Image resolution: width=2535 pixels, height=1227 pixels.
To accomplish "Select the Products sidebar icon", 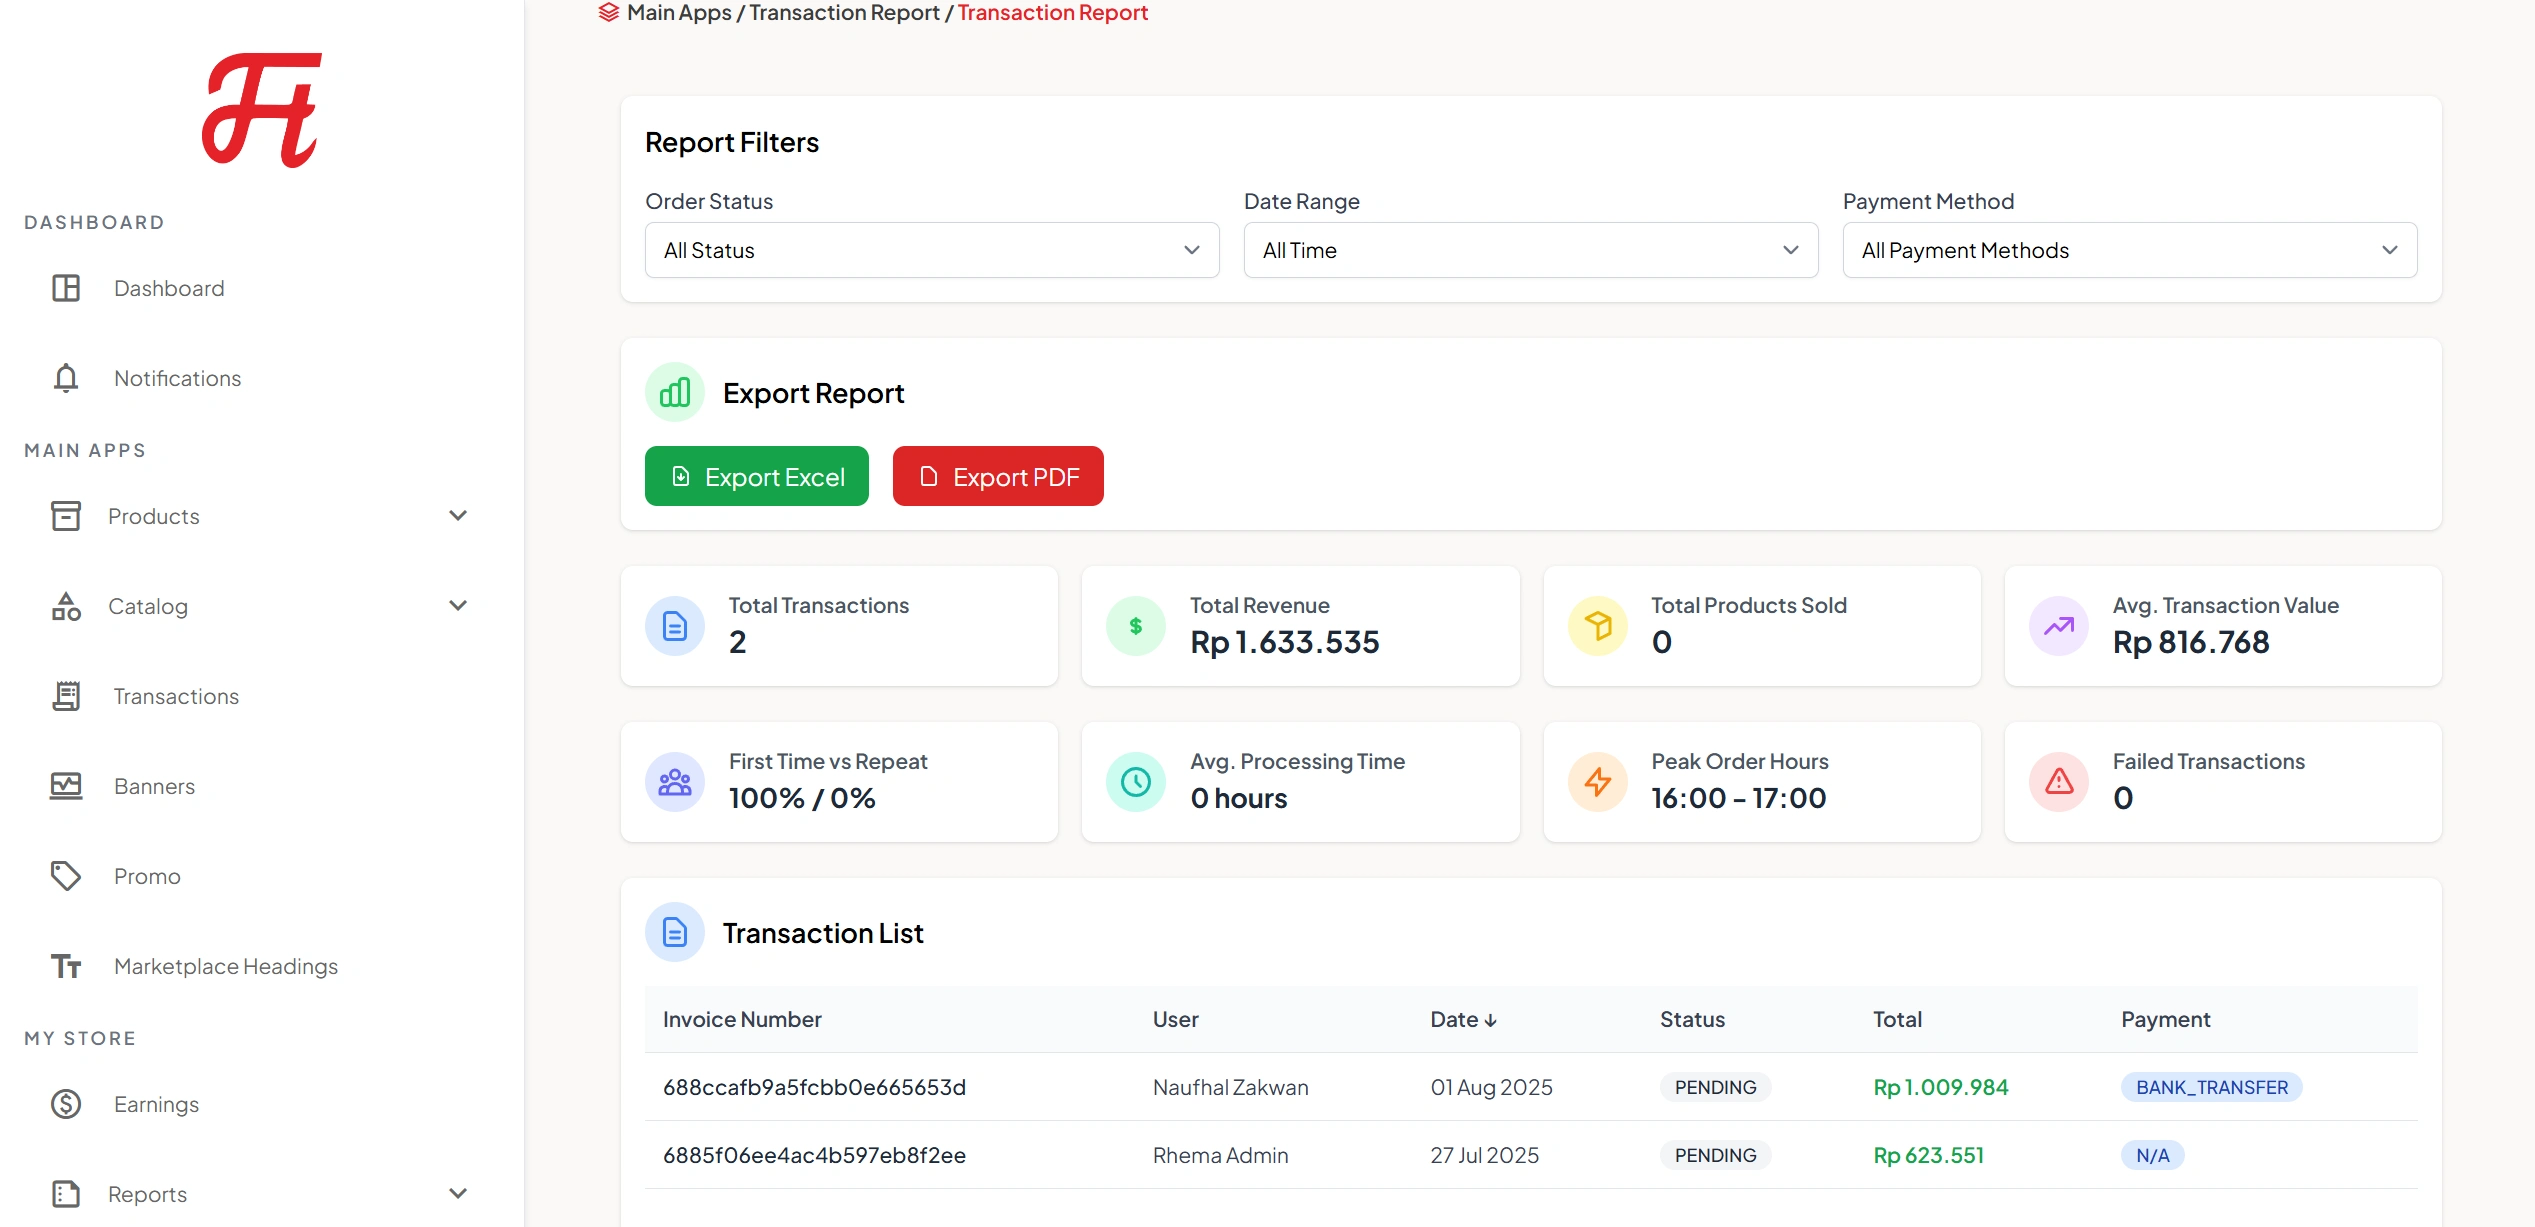I will [65, 516].
